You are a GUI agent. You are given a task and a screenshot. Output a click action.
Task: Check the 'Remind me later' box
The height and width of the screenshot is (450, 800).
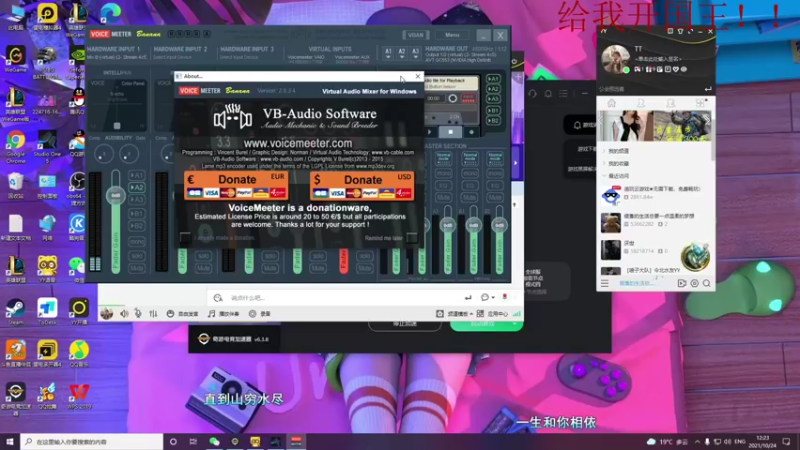point(412,238)
